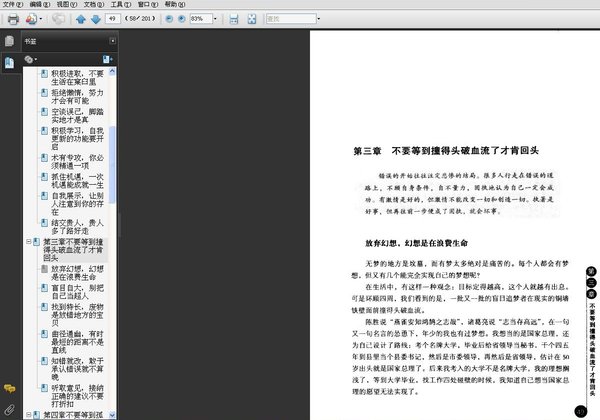Collapse the 书签 panel with its header button
Viewport: 600px width, 420px height.
pyautogui.click(x=112, y=41)
